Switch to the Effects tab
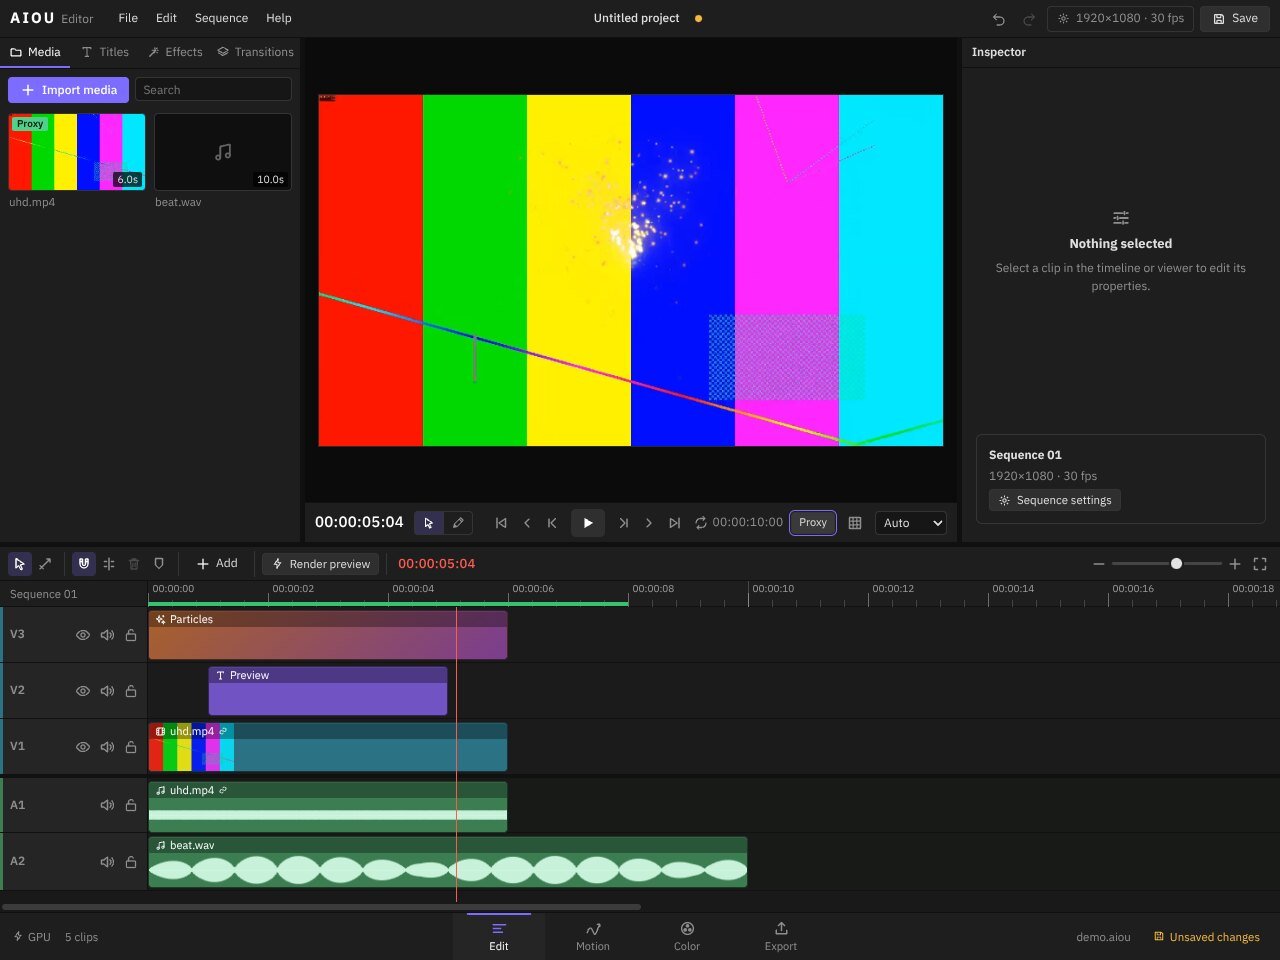This screenshot has width=1280, height=960. point(175,52)
